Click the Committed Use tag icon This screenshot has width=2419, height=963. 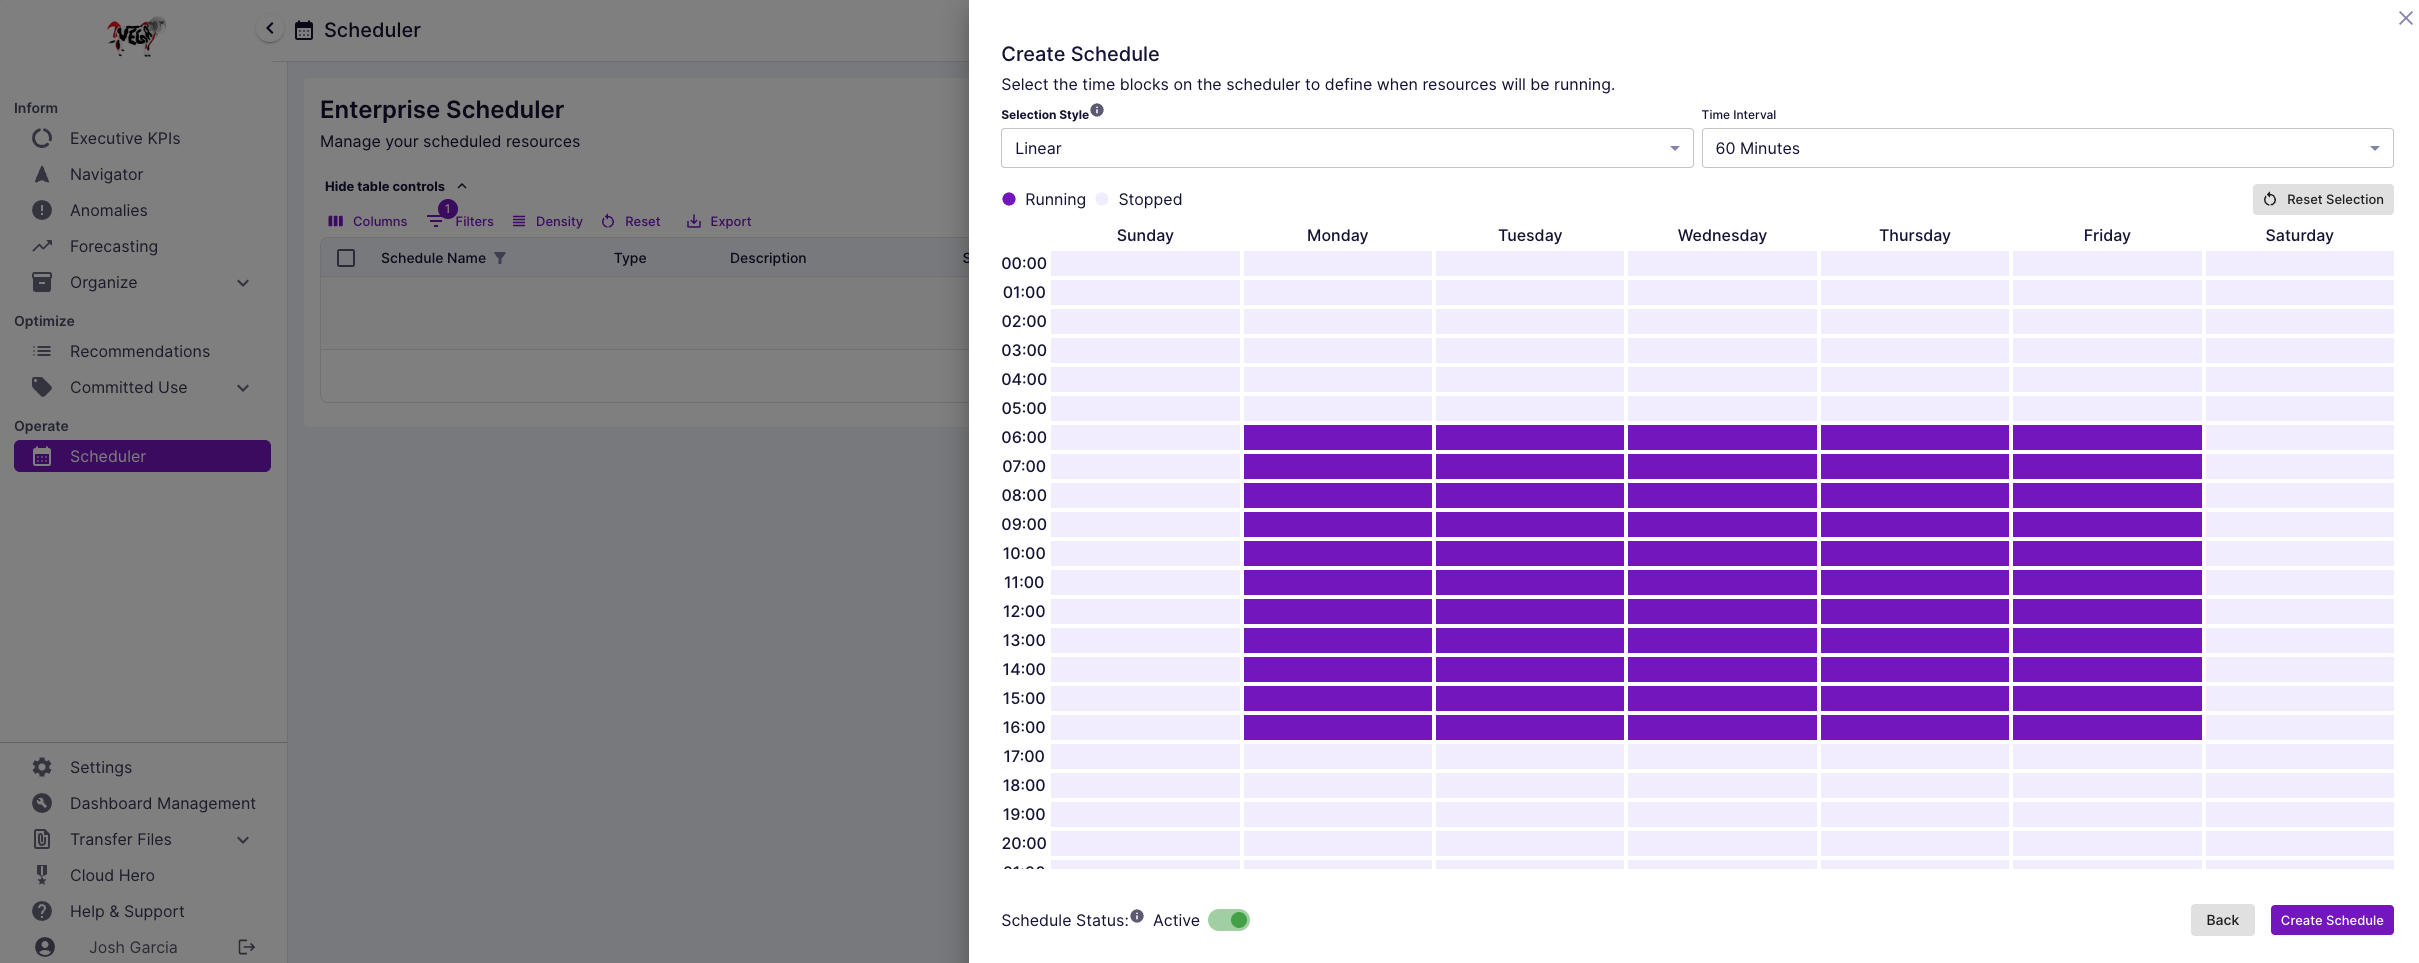pos(42,387)
